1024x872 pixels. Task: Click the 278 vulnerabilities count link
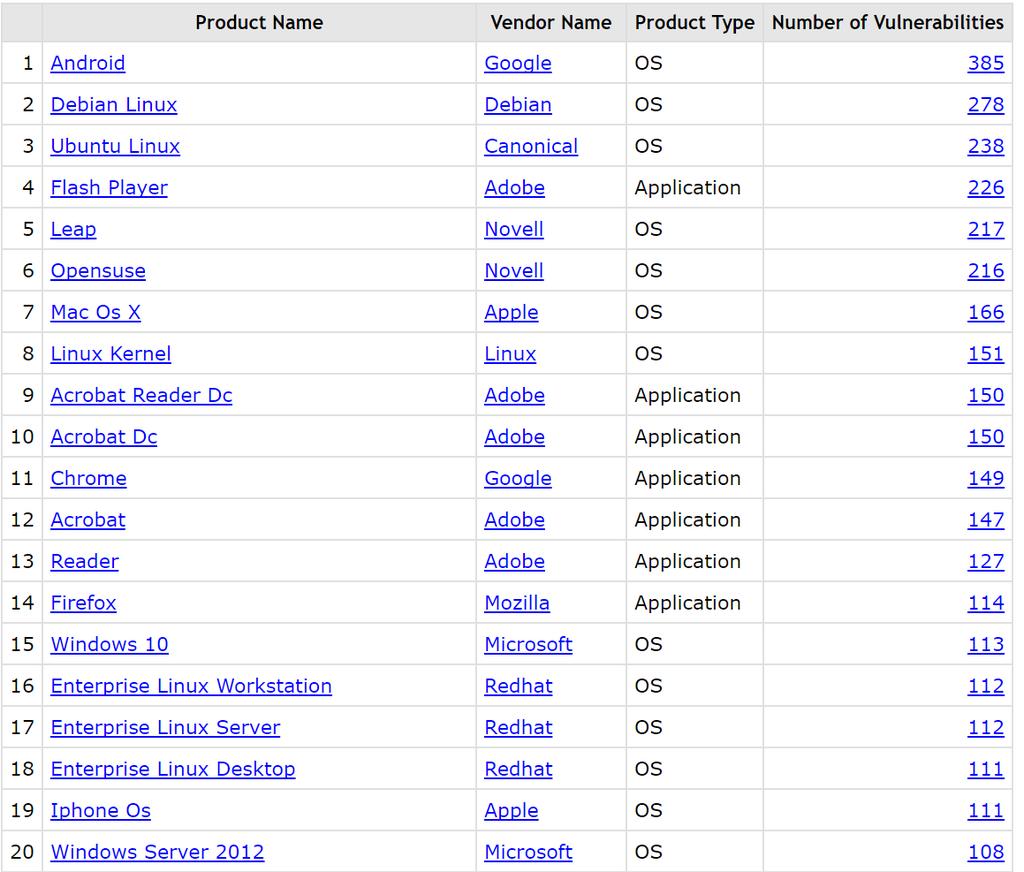click(985, 105)
